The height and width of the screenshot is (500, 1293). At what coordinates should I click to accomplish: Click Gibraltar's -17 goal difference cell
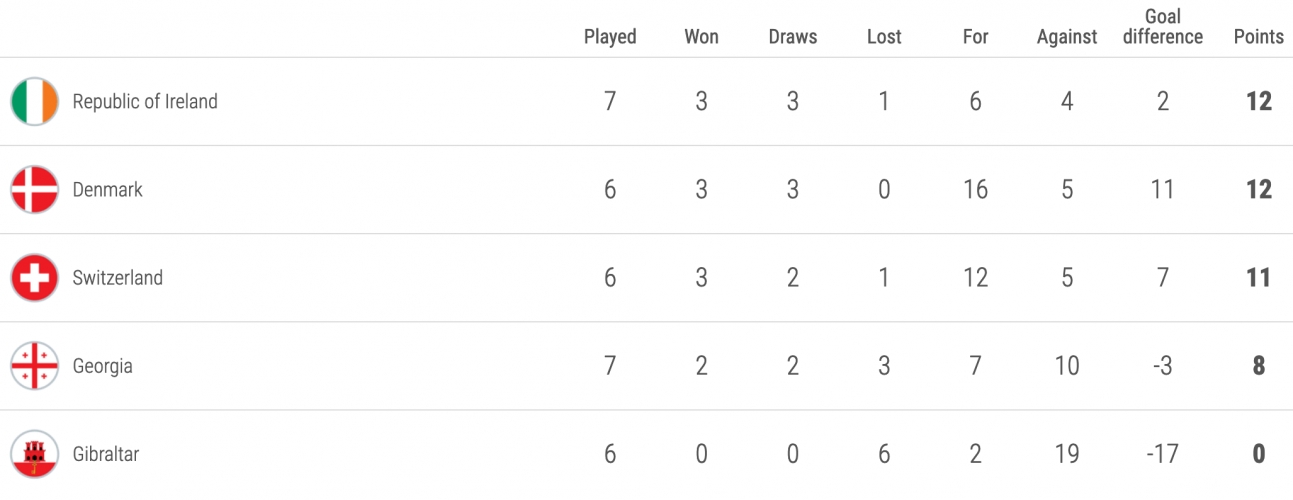click(1162, 454)
